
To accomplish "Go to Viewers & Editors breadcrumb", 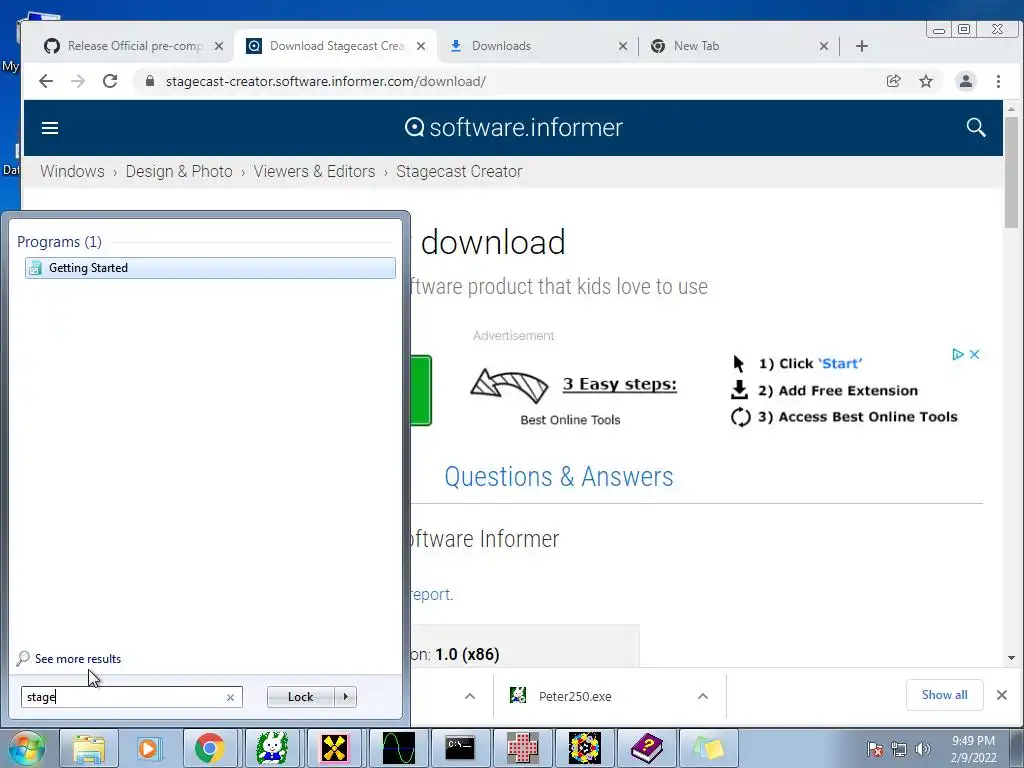I will click(x=314, y=171).
